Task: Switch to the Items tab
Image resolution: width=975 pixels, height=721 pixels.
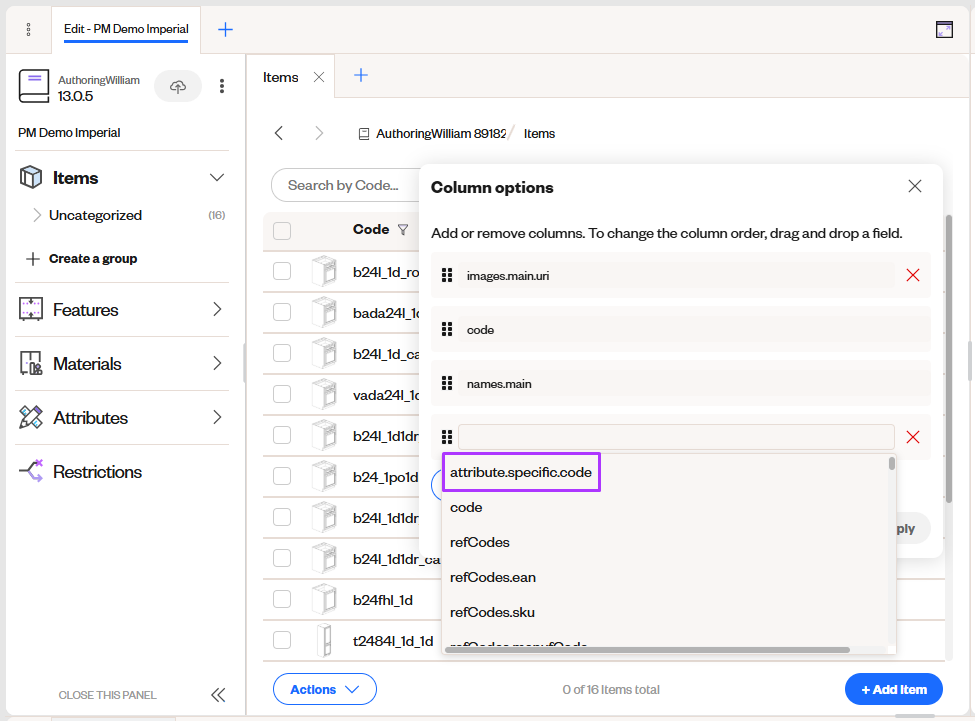Action: (281, 76)
